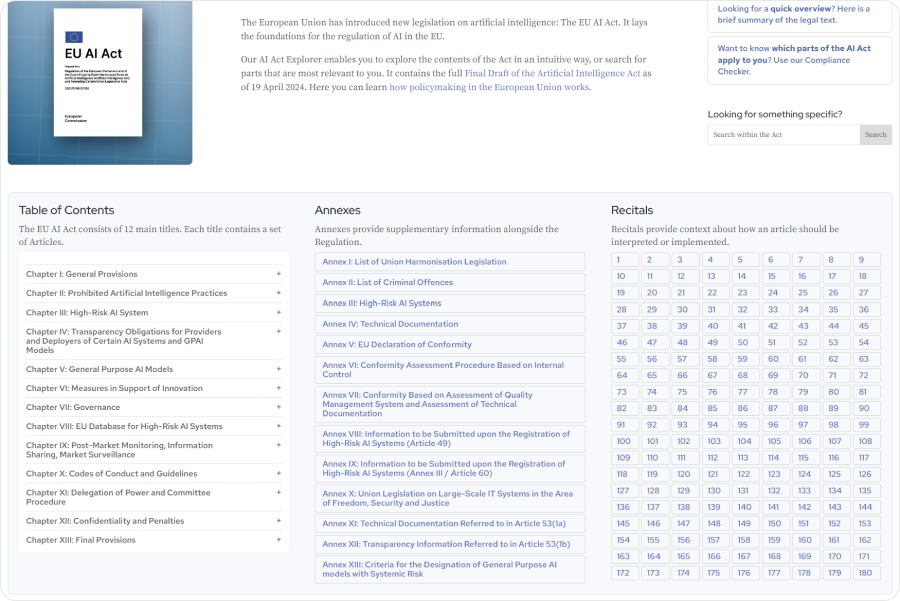The height and width of the screenshot is (601, 900).
Task: Go to Recital 153
Action: pyautogui.click(x=867, y=524)
